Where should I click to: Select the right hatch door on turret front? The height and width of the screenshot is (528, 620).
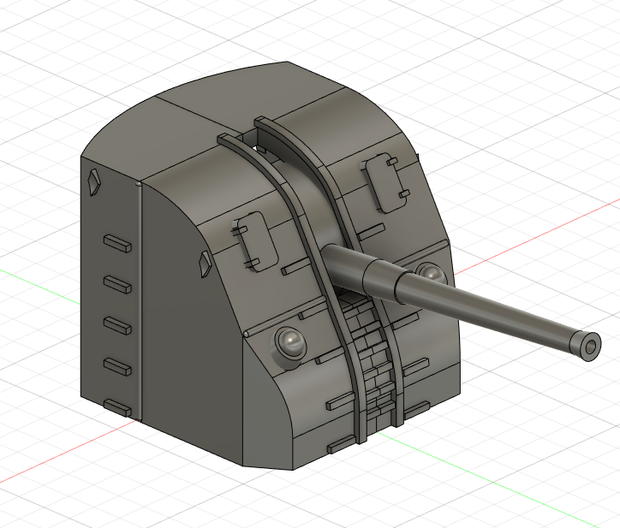[386, 183]
